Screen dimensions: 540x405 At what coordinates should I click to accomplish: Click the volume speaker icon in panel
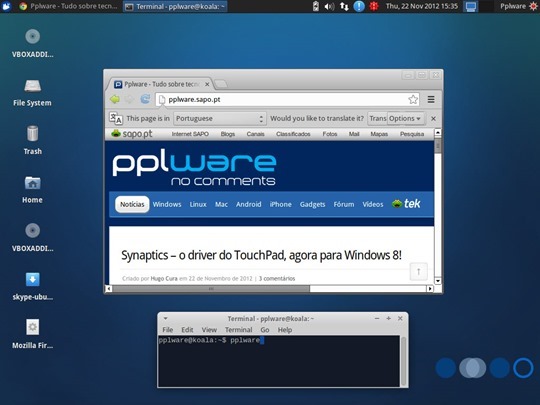click(x=329, y=6)
